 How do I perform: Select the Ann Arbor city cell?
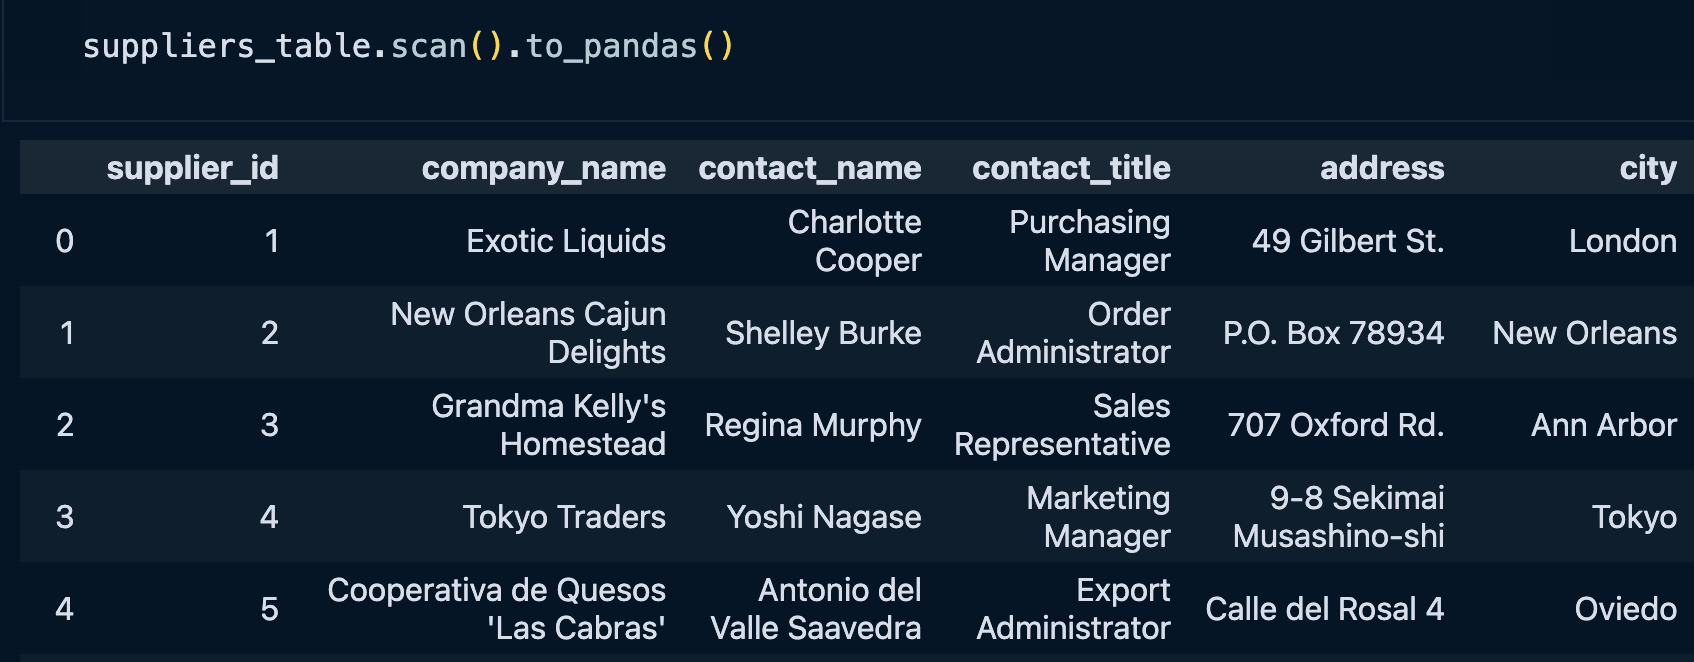[x=1603, y=425]
